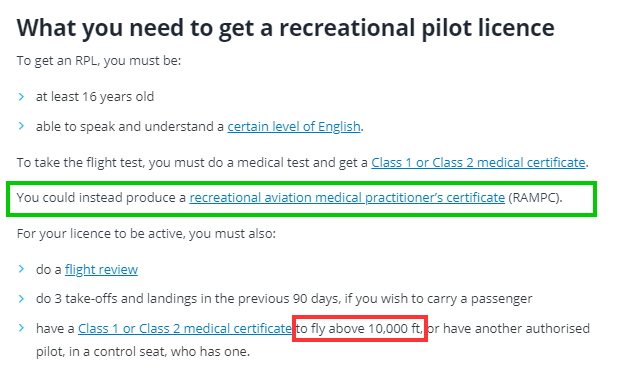Screen dimensions: 636x377
Task: Click the chevron bullet beside 'do a flight review'
Action: tap(21, 269)
